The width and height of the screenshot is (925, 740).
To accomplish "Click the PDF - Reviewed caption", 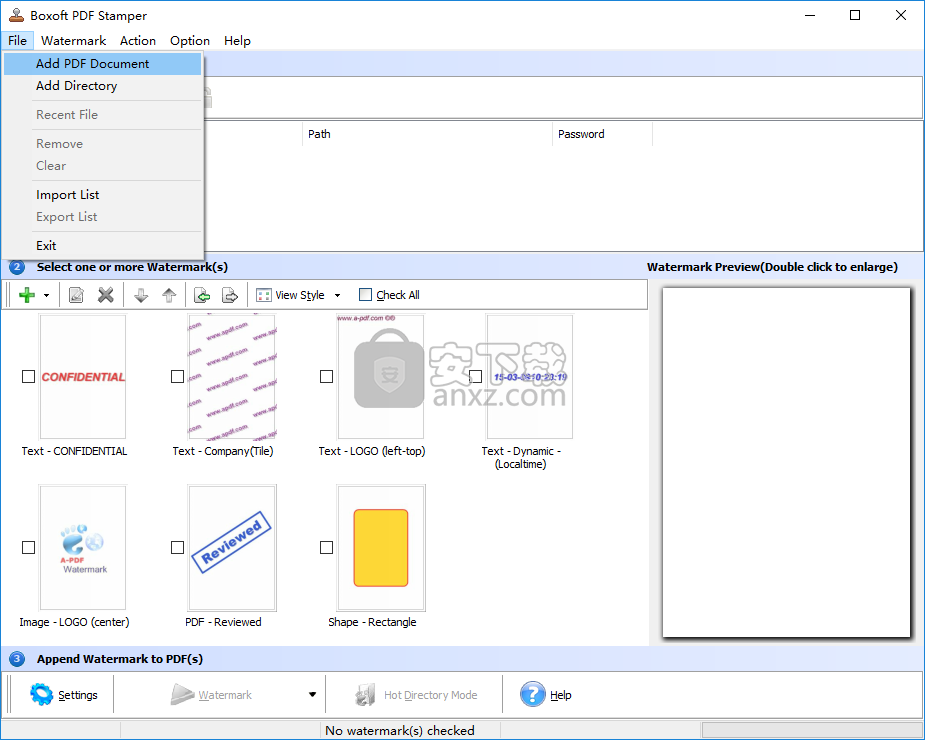I will [223, 622].
